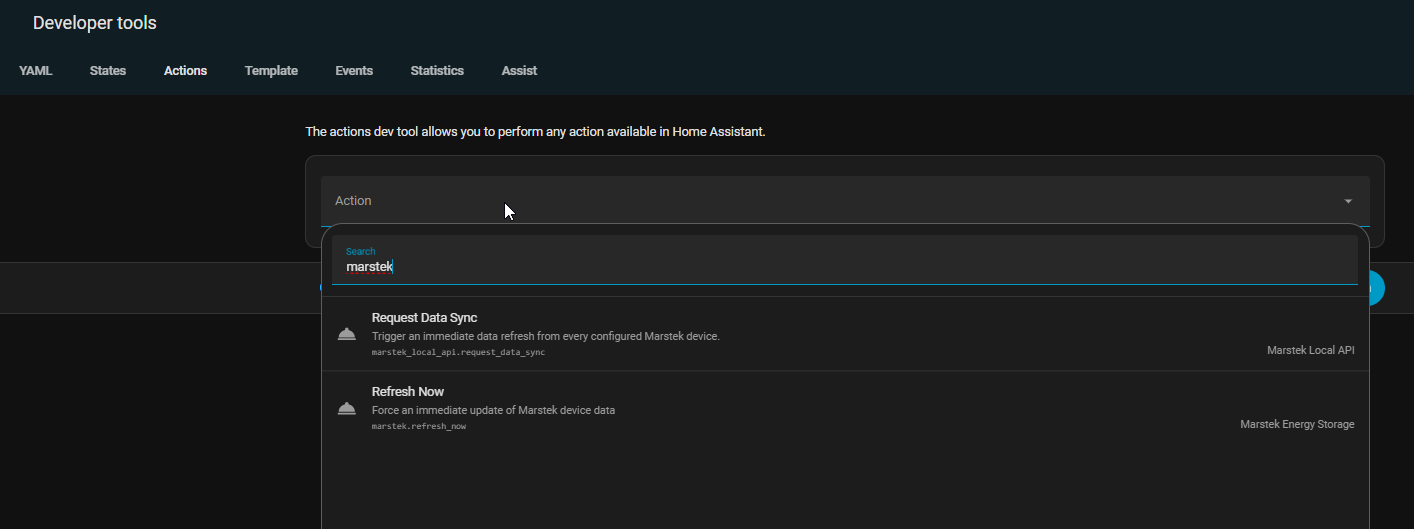Click the marstek.refresh_now action ID text

(x=419, y=427)
